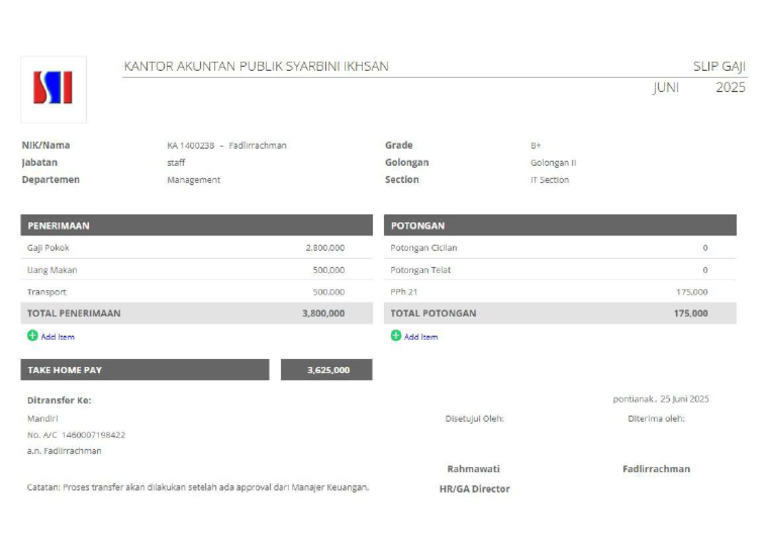Edit the PPh 21 amount 175,000
768x543 pixels.
point(691,292)
